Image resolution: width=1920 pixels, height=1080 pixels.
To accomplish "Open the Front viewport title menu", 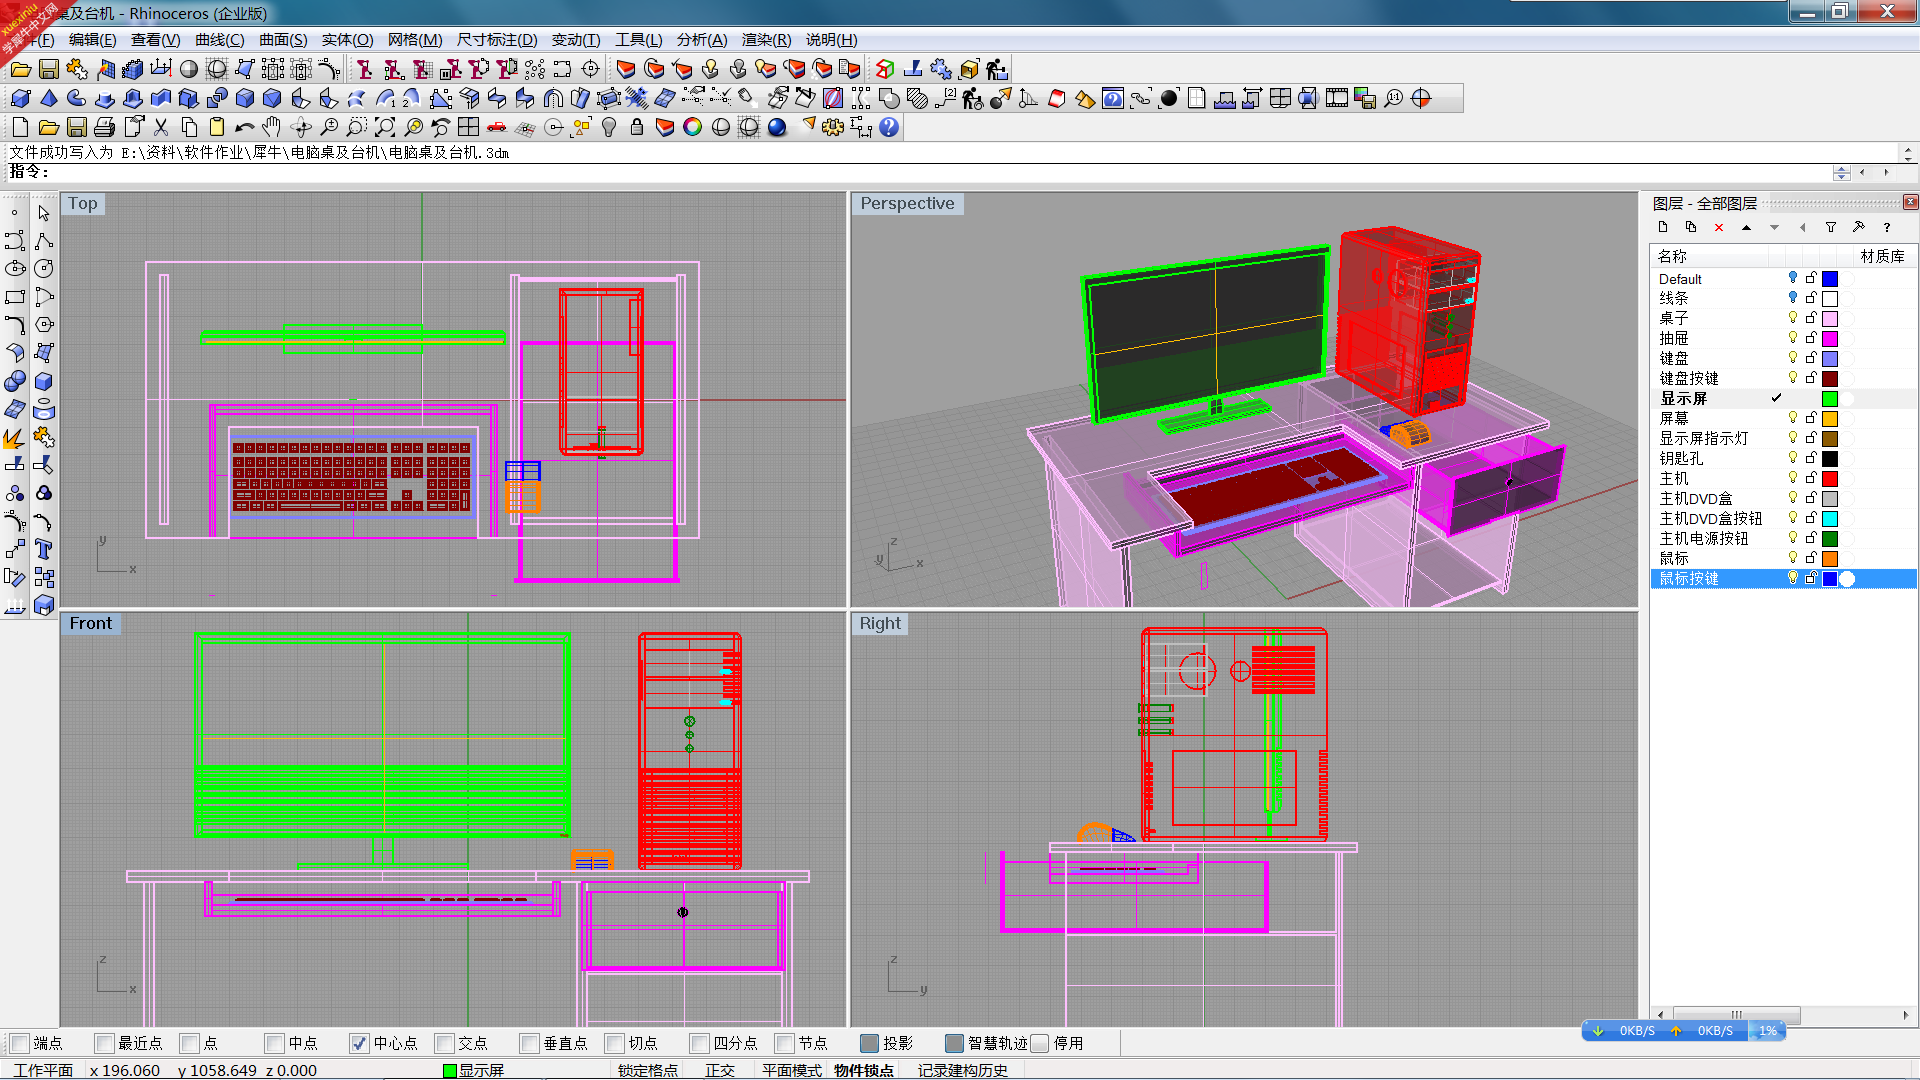I will tap(90, 623).
